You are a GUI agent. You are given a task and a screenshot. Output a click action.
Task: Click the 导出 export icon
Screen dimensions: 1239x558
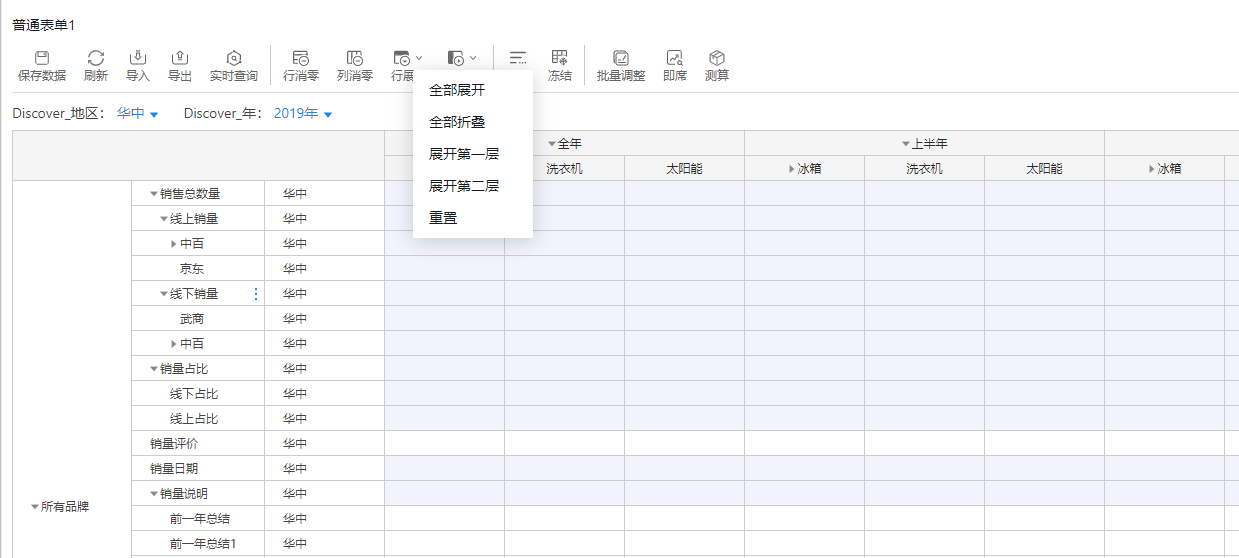(180, 59)
